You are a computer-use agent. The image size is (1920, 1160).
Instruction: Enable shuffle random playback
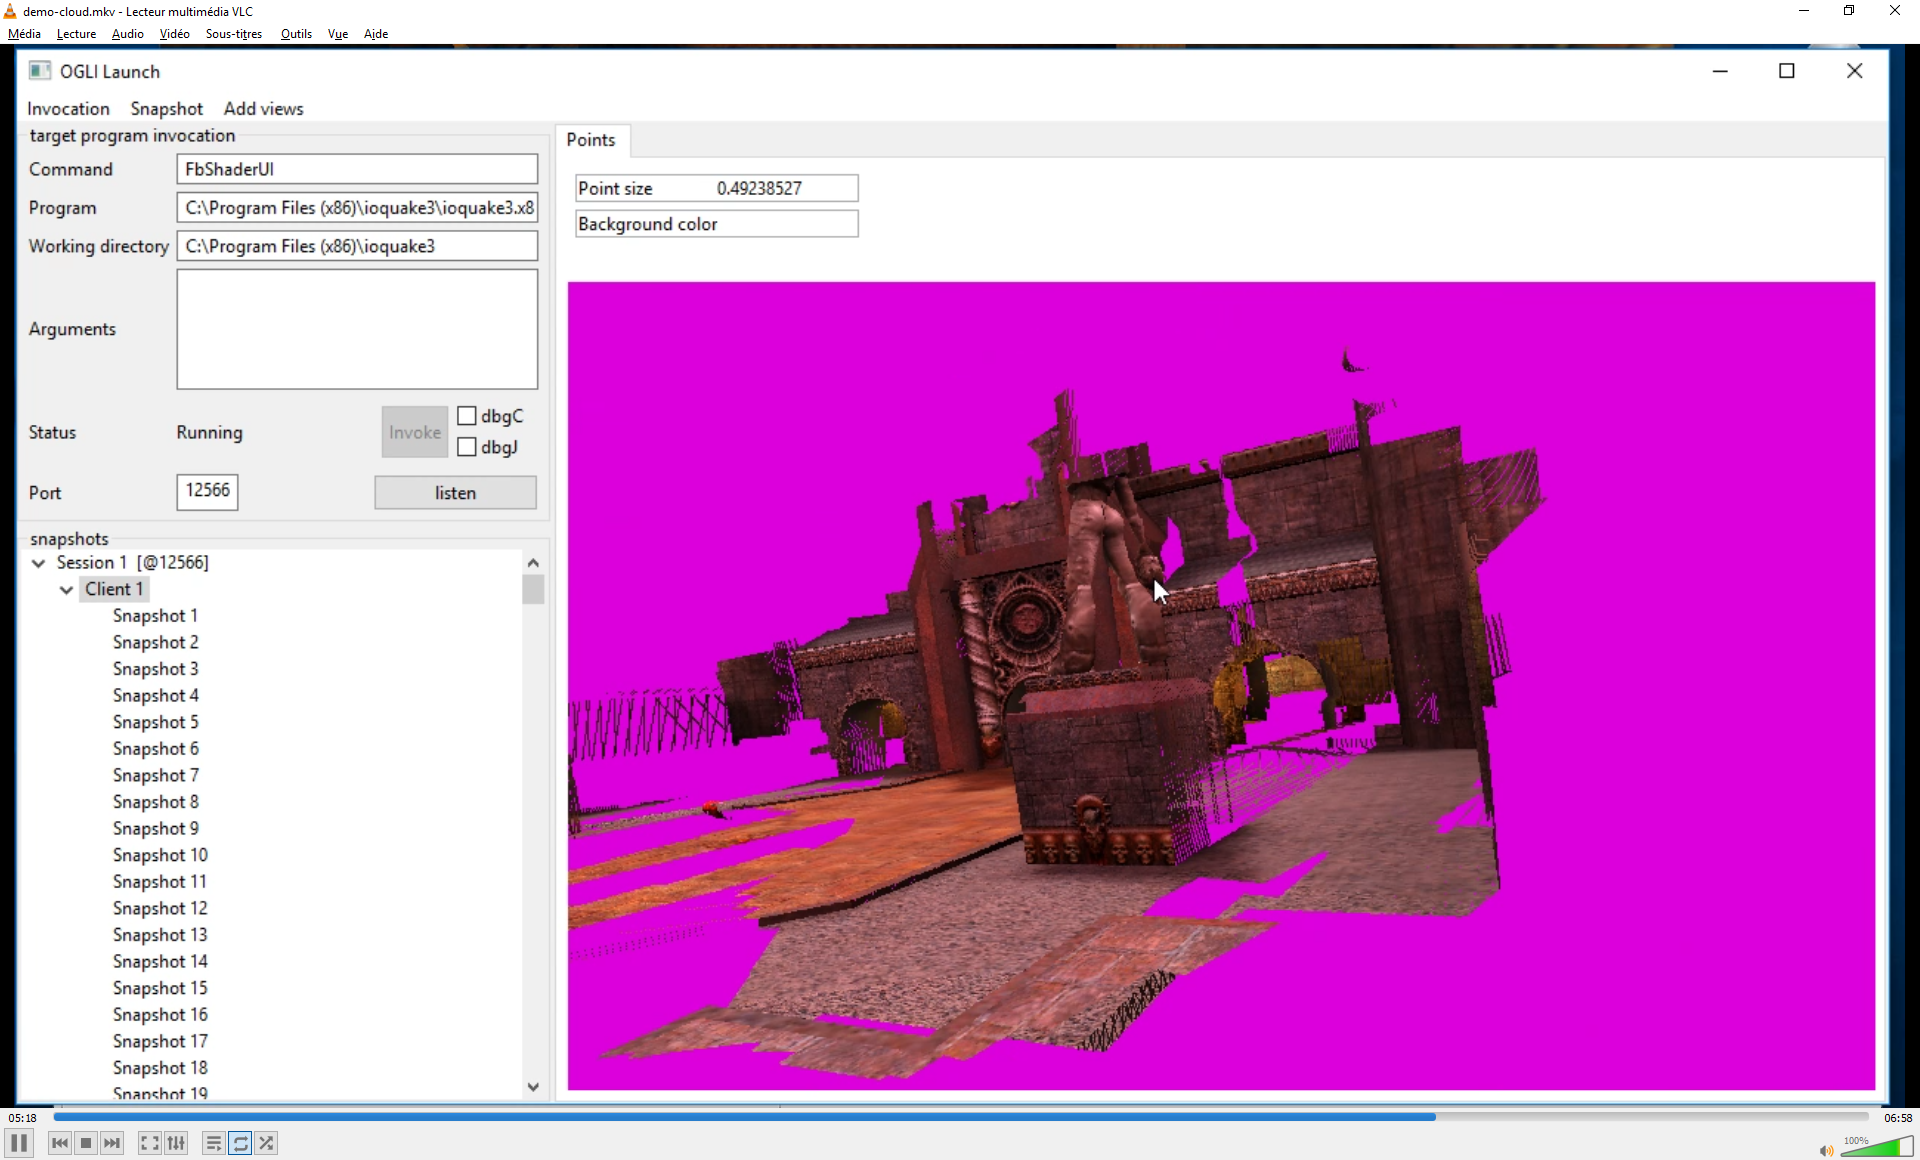click(266, 1143)
